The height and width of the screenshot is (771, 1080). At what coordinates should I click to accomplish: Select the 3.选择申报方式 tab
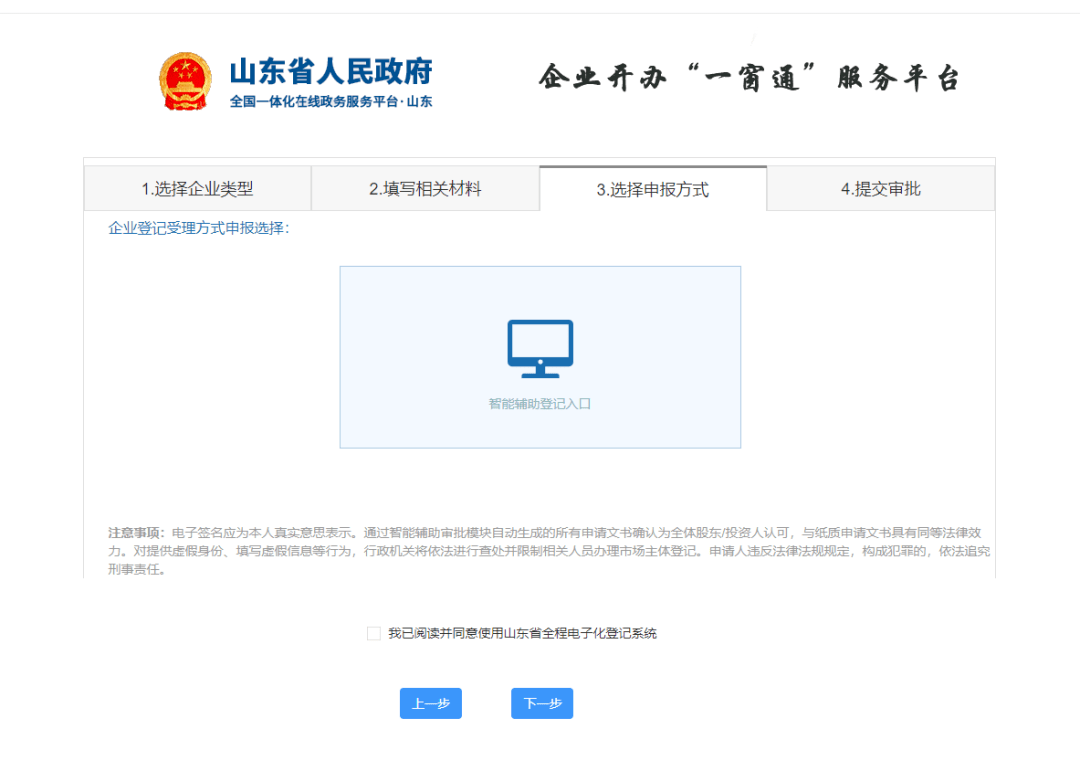pos(652,189)
